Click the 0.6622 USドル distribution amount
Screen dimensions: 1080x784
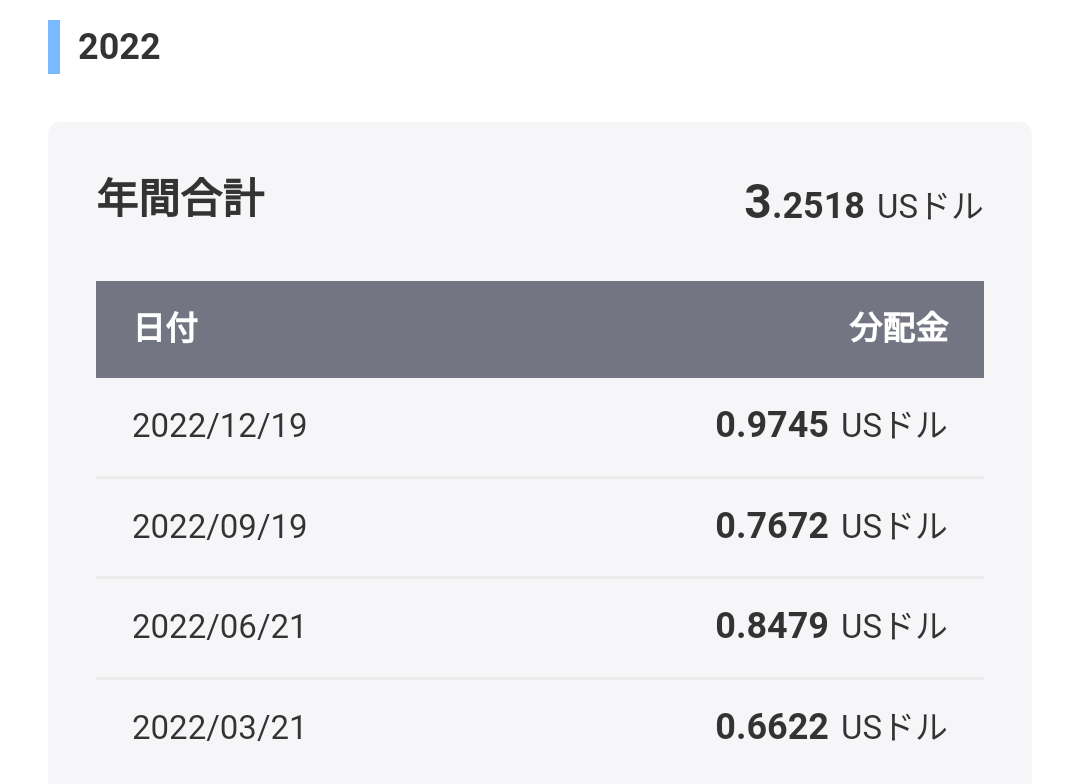(831, 728)
